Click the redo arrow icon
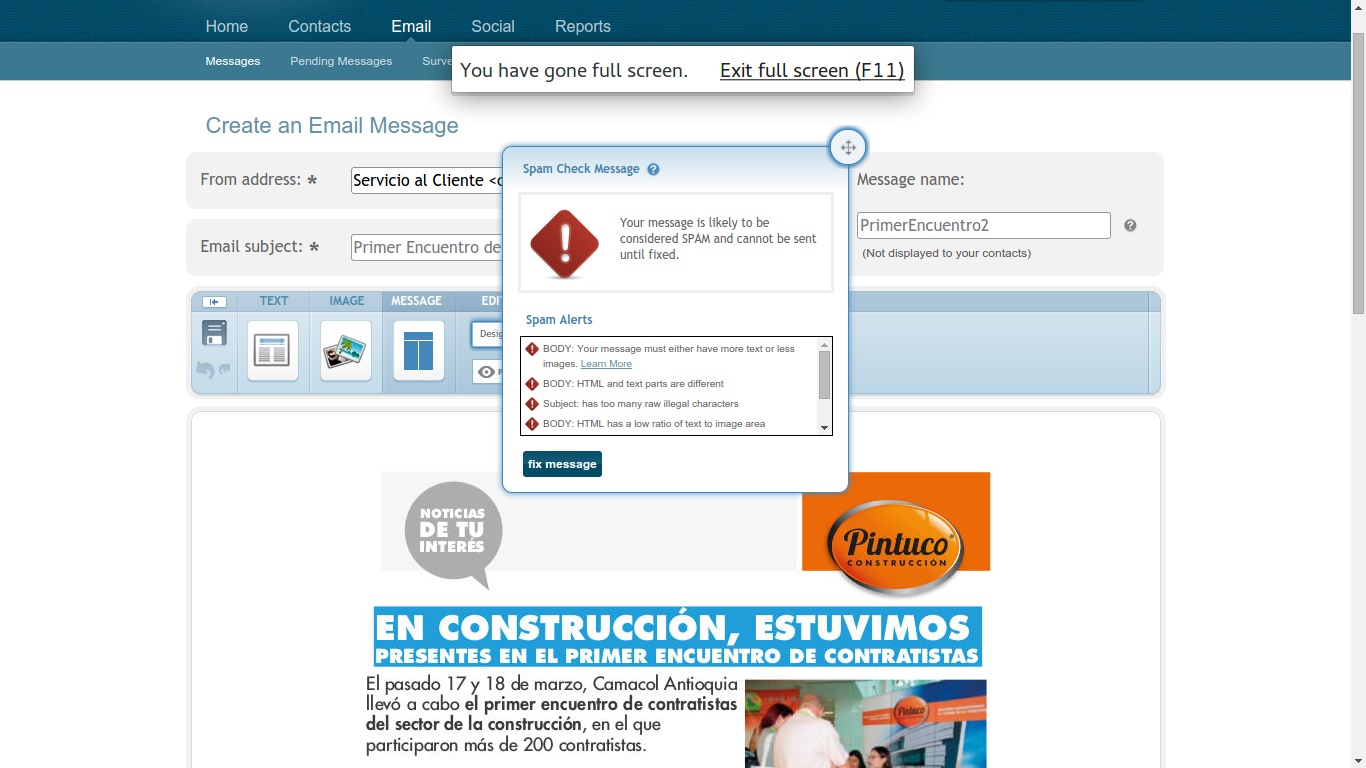Screen dimensions: 1366x768 pyautogui.click(x=224, y=369)
